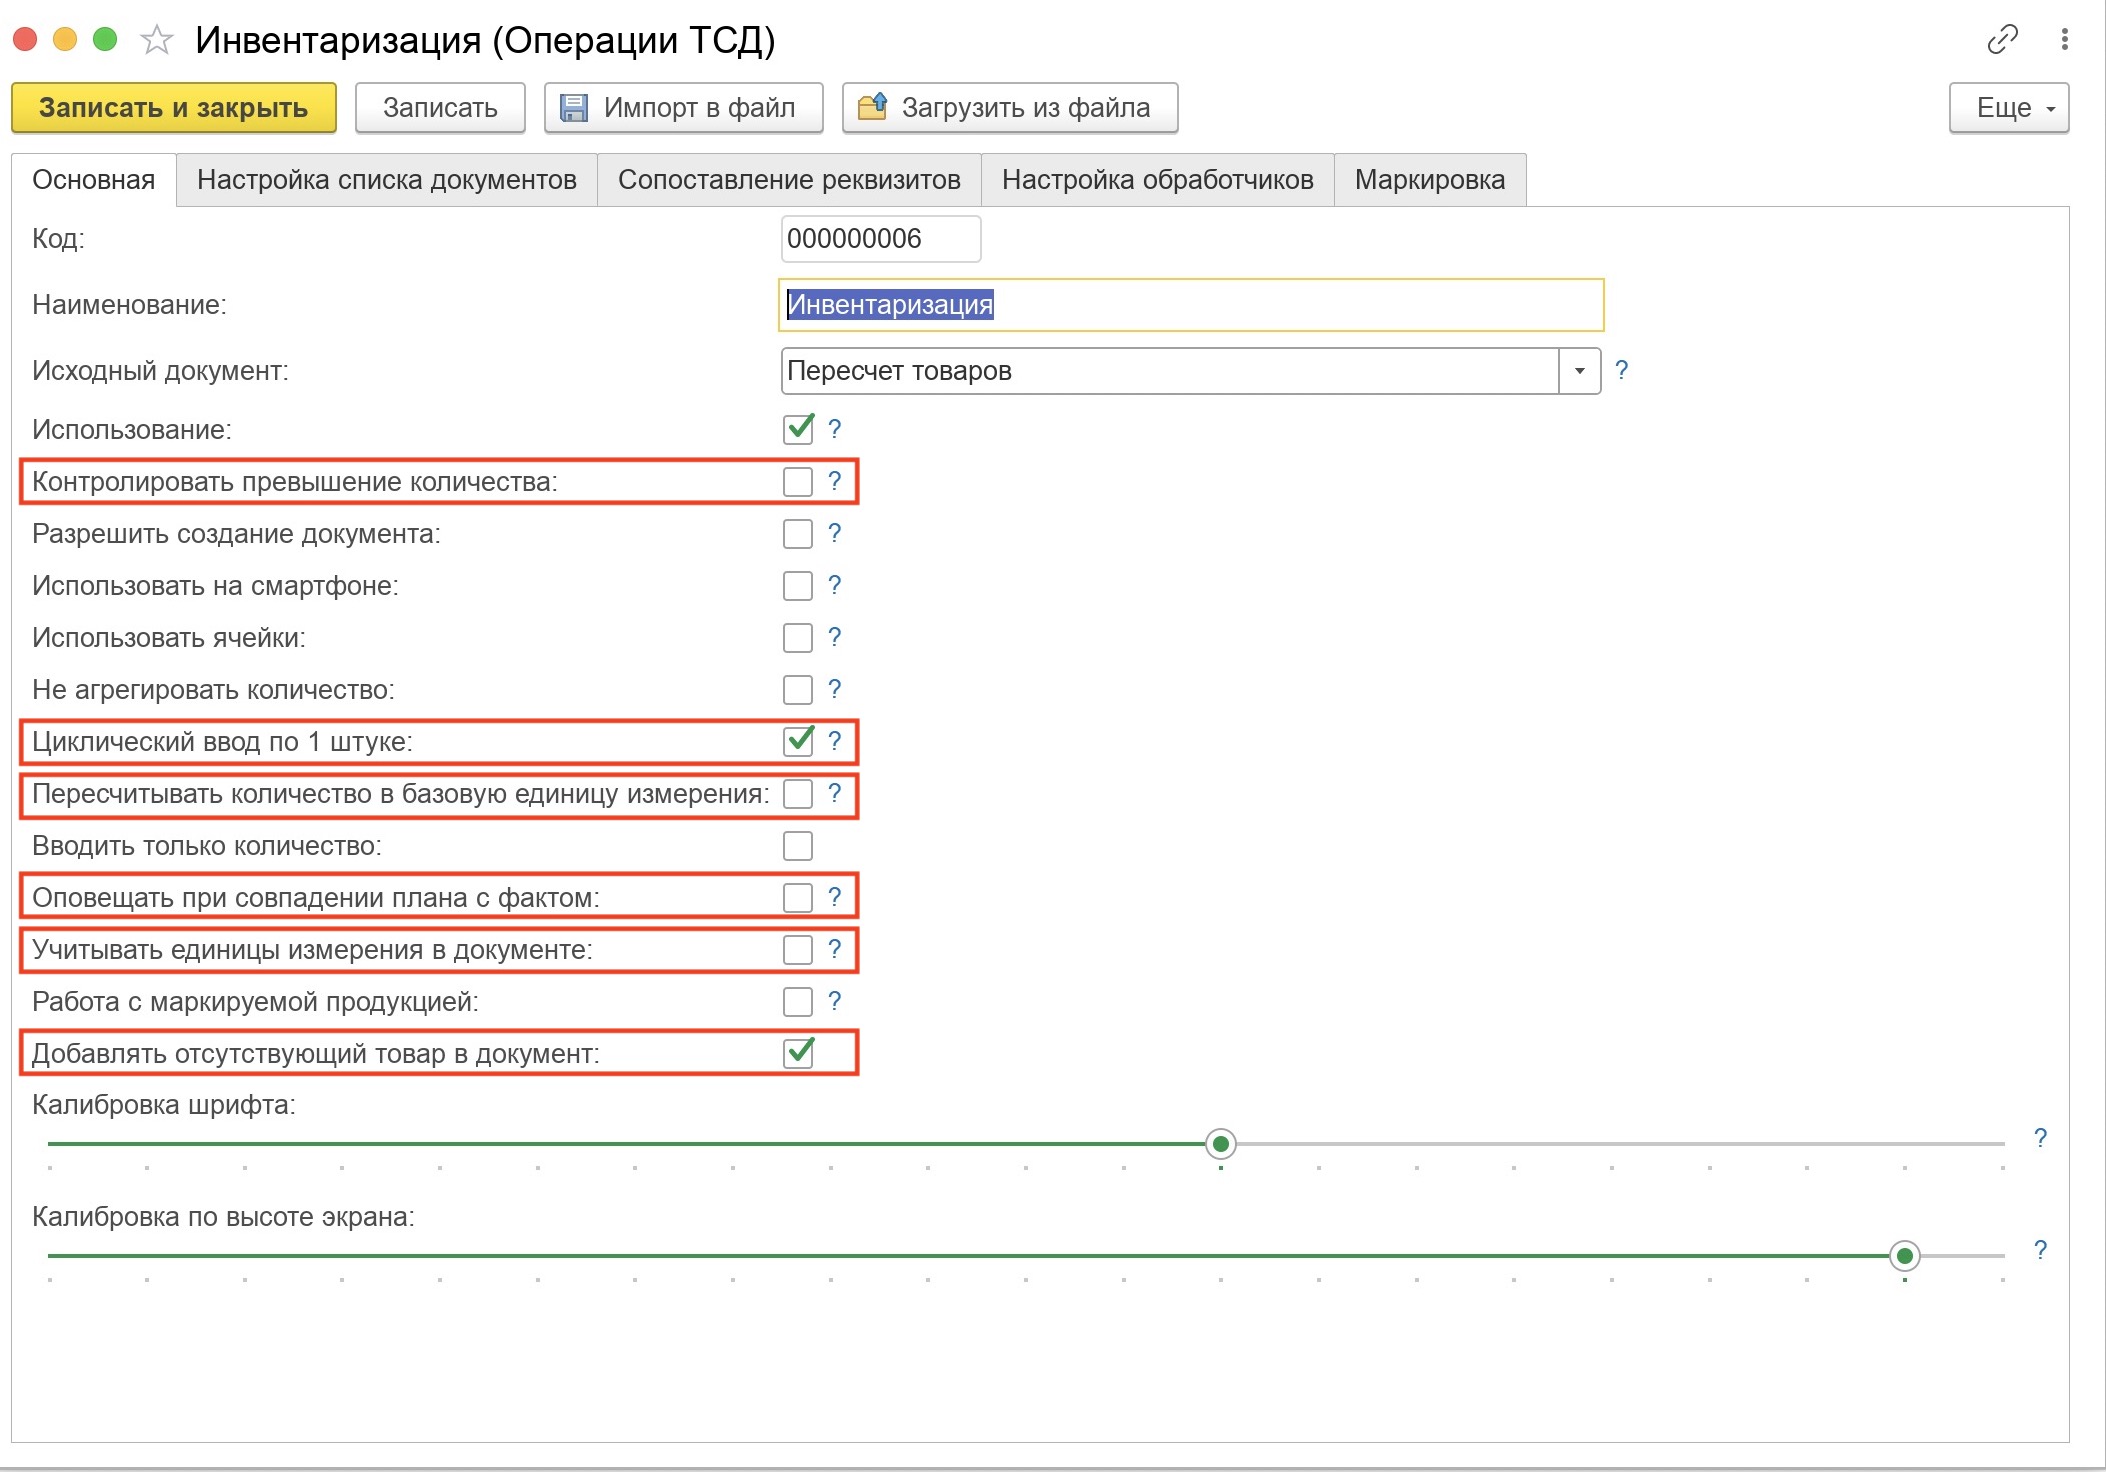The image size is (2106, 1472).
Task: Open help for Калибровка шрифта slider
Action: [2040, 1138]
